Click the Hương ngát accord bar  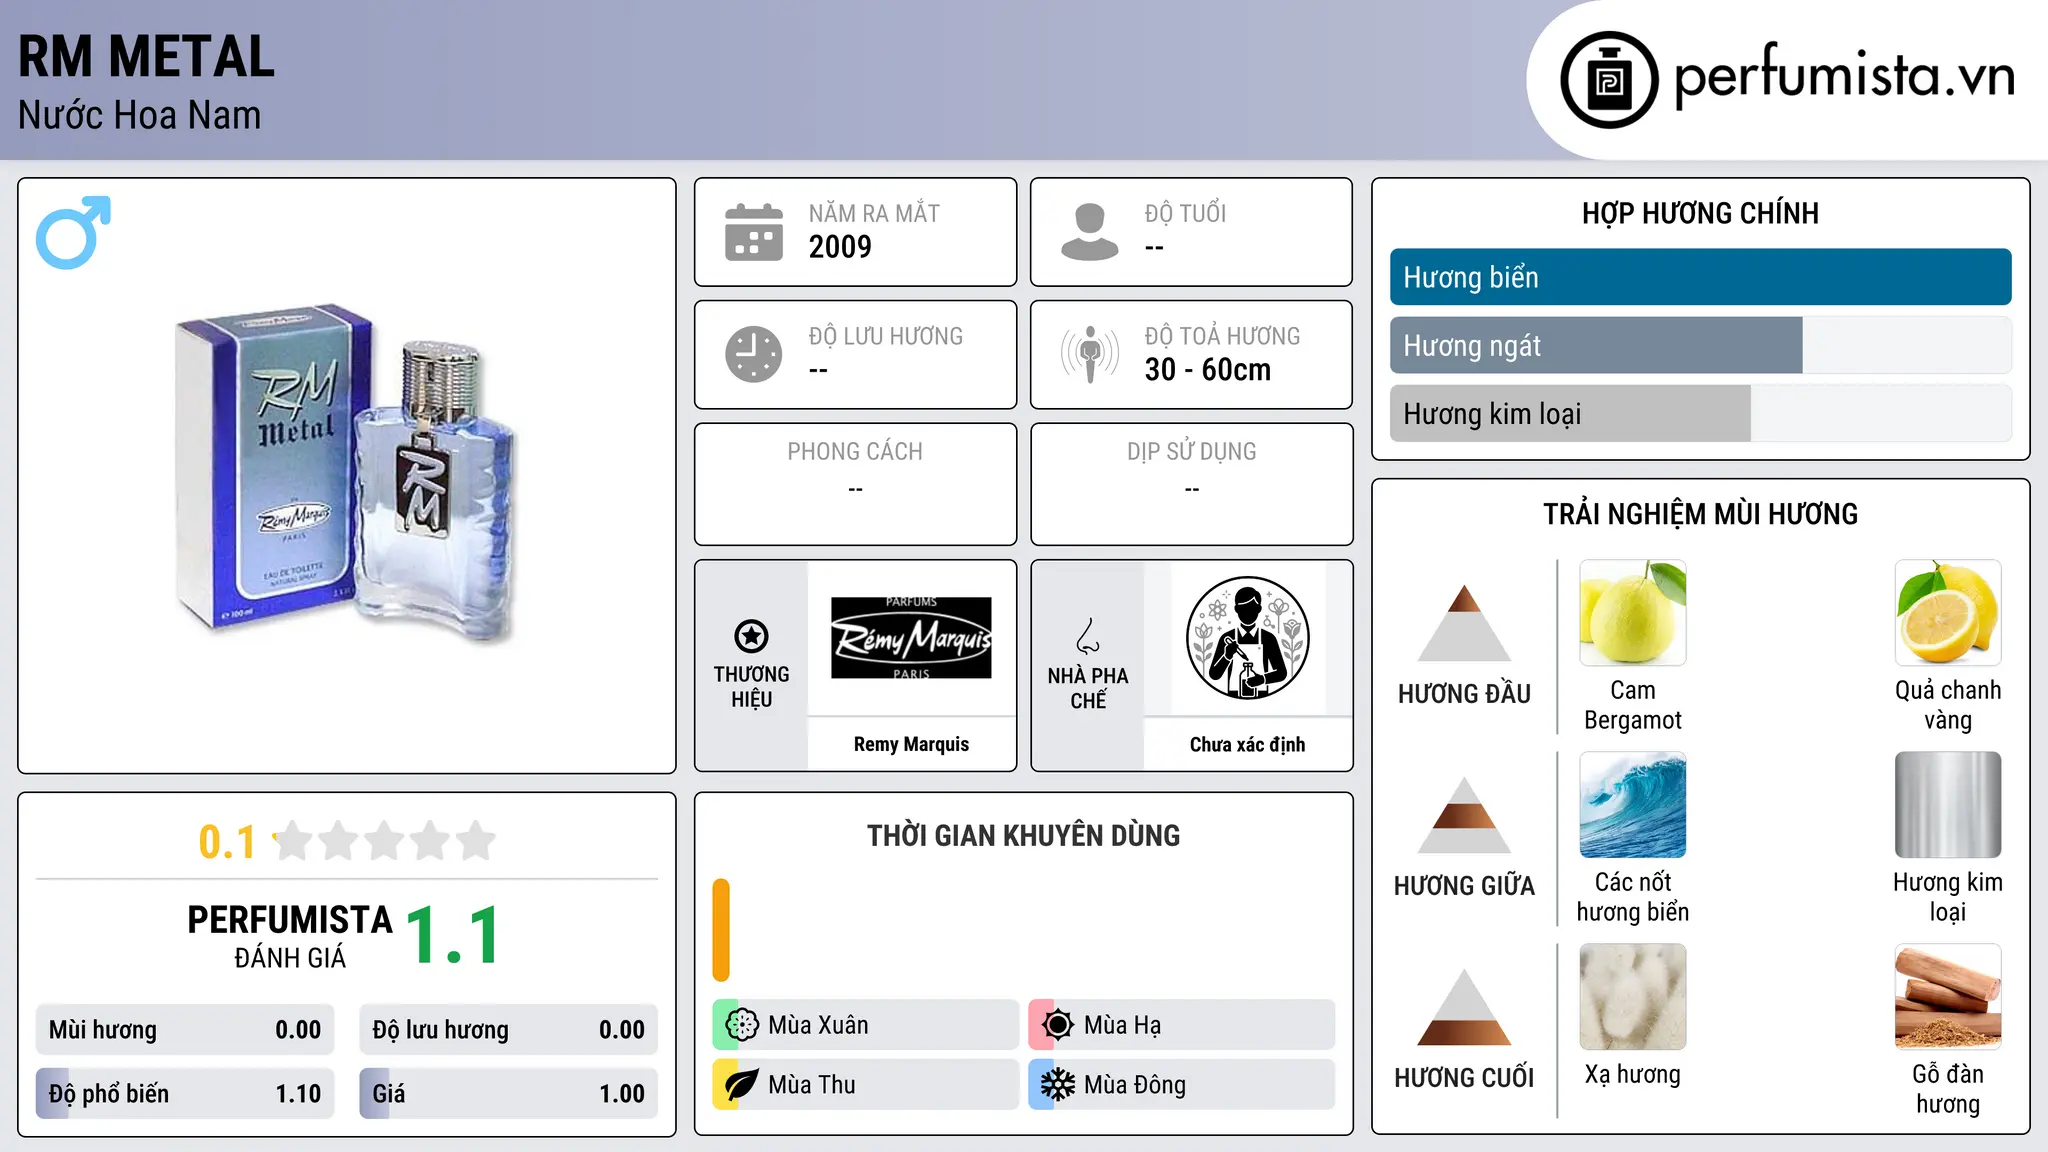pyautogui.click(x=1700, y=345)
